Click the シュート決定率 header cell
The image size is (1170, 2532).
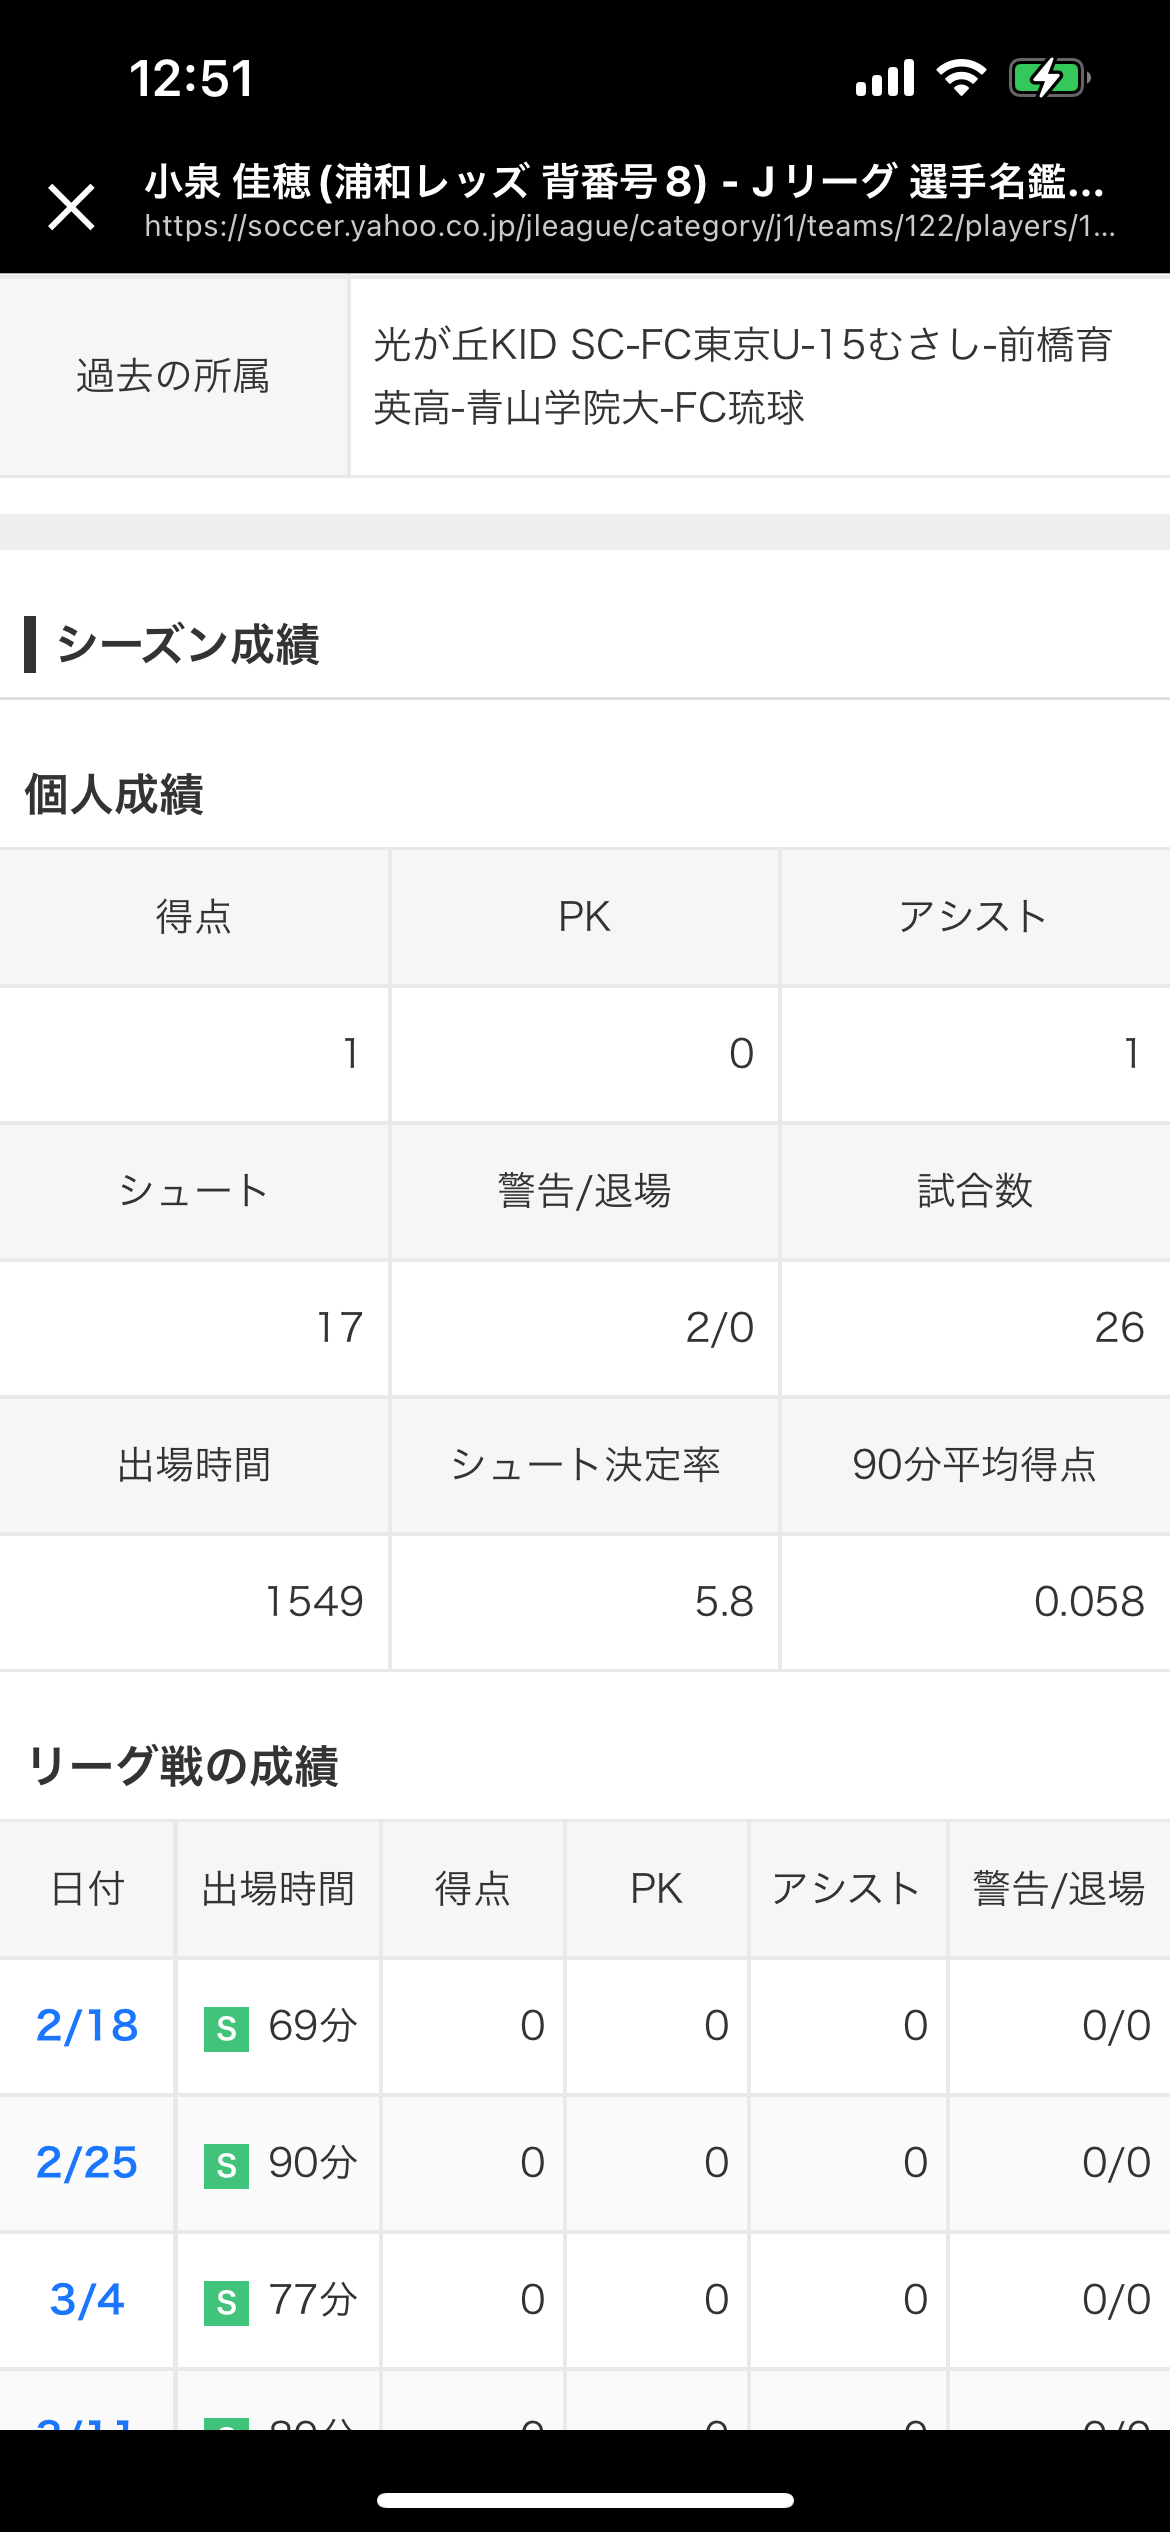[585, 1465]
